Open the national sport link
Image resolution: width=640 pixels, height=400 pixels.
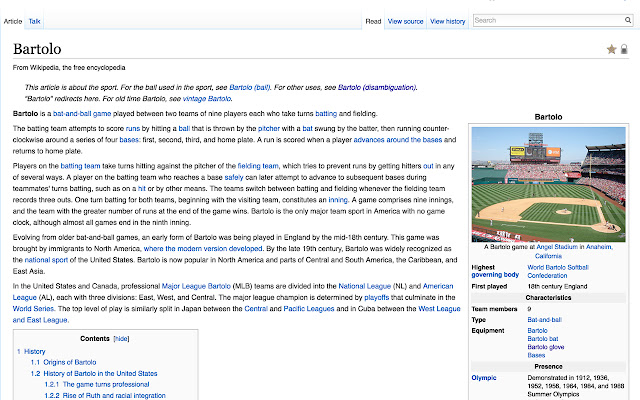coord(46,260)
